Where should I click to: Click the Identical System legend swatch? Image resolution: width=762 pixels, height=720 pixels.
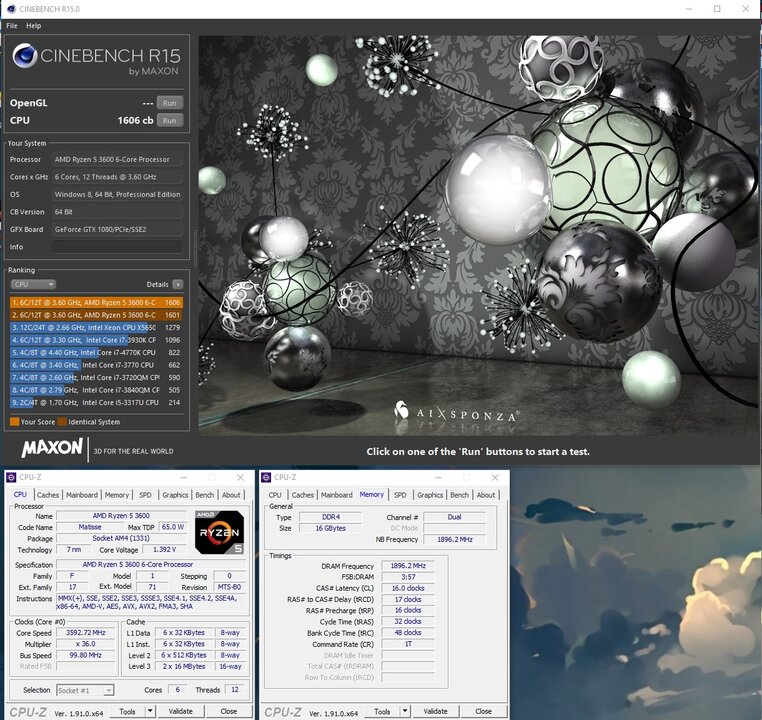click(62, 422)
